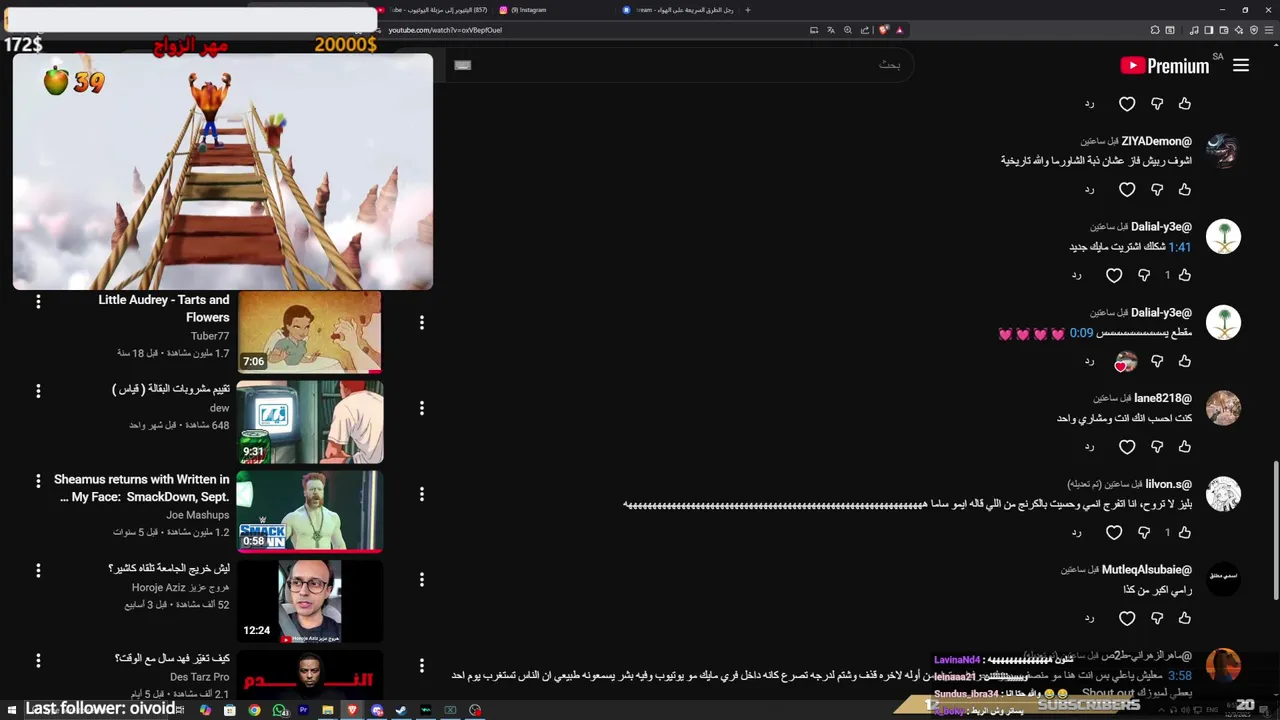Click the youtube.com address bar URL
Screen dimensions: 1280x720
coord(445,30)
